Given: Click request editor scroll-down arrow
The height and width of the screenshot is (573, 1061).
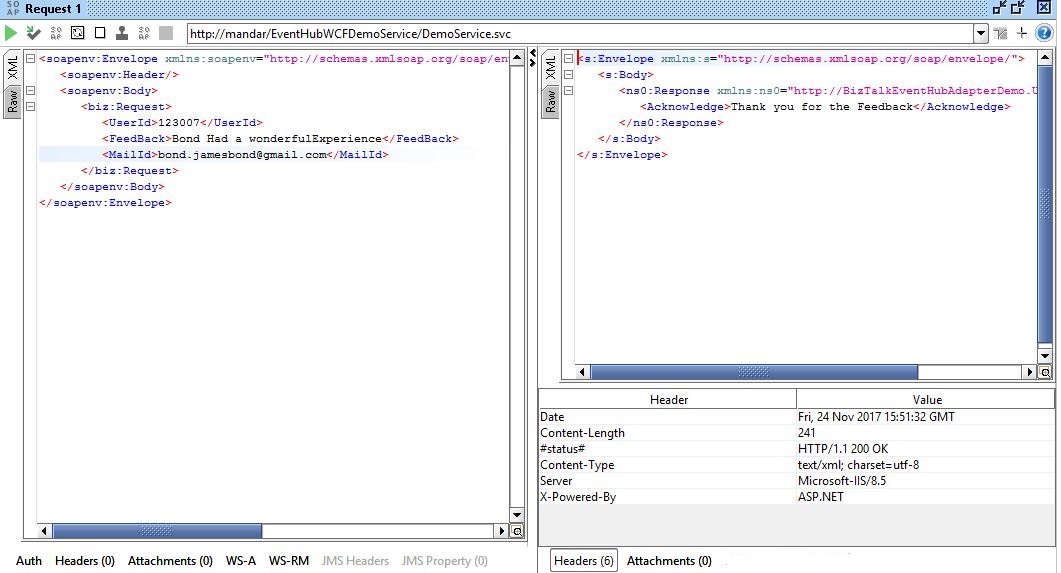Looking at the screenshot, I should (517, 515).
